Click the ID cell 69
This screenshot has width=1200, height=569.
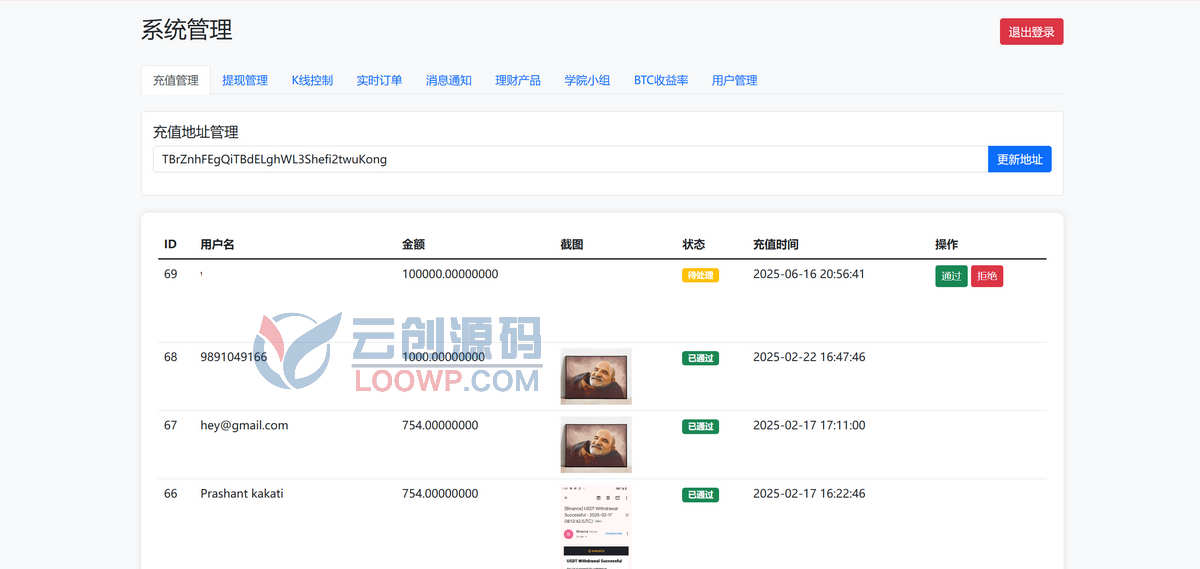point(171,274)
